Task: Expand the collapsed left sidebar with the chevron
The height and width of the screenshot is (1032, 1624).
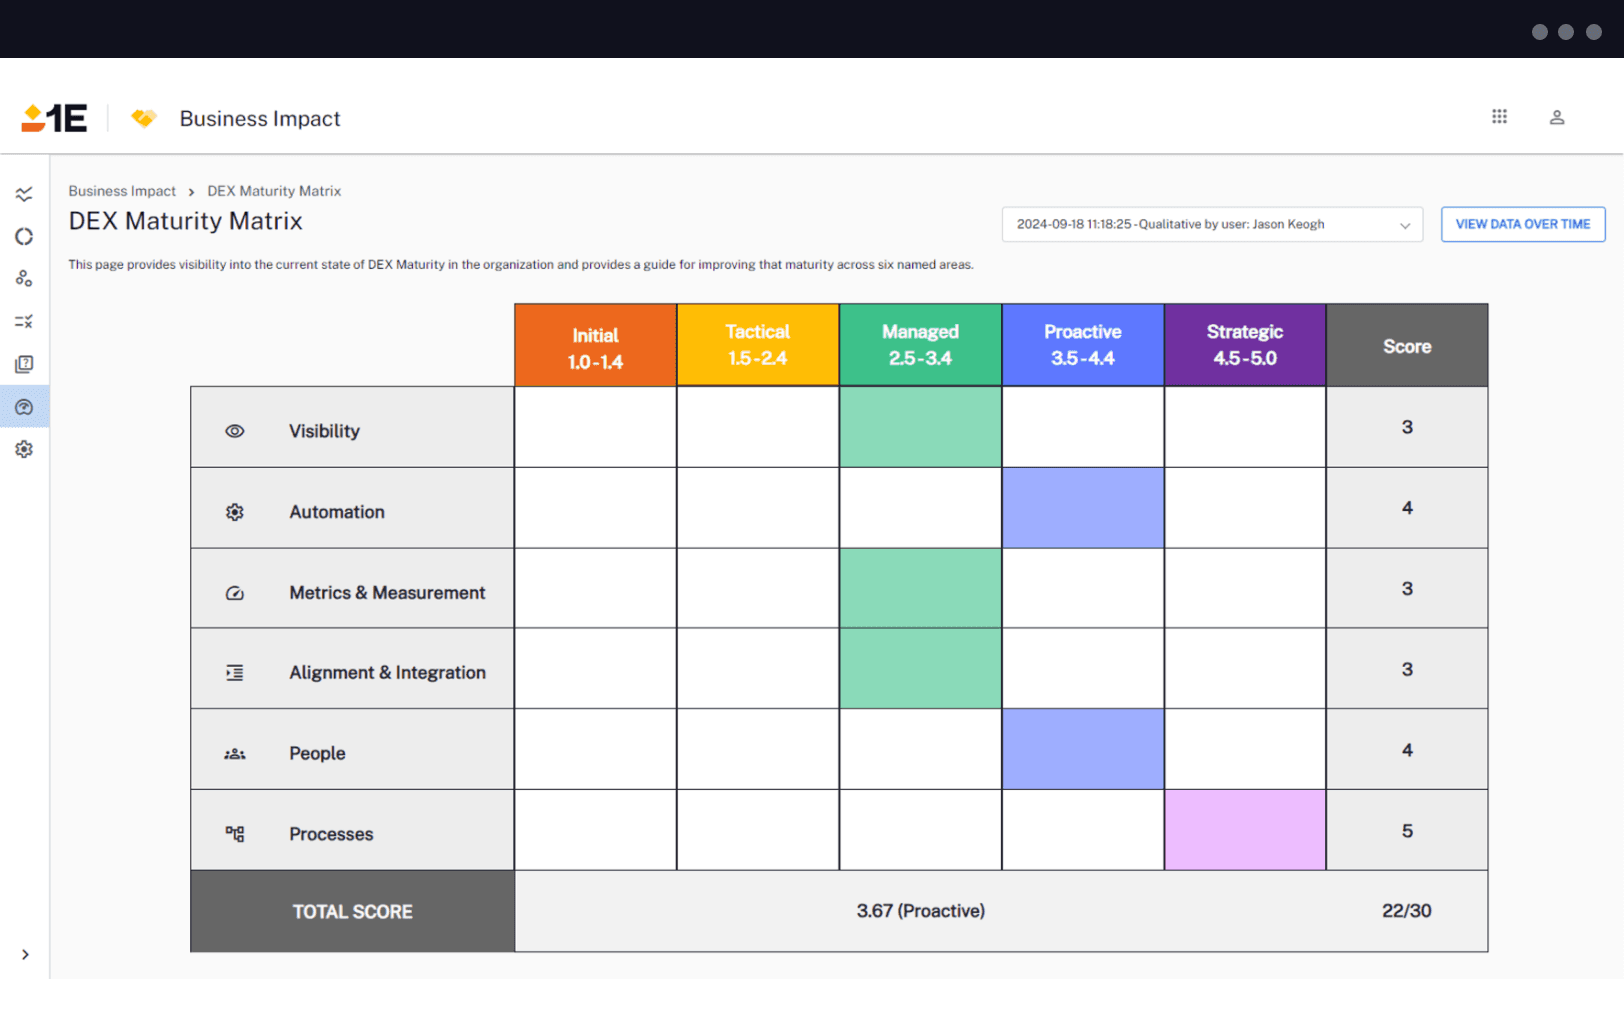Action: (x=26, y=954)
